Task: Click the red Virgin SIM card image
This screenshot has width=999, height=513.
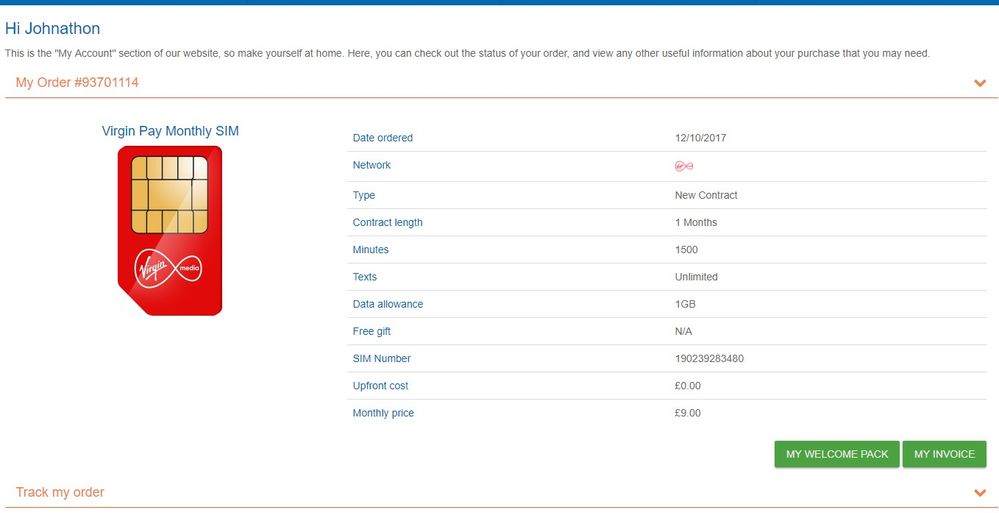Action: [x=170, y=231]
